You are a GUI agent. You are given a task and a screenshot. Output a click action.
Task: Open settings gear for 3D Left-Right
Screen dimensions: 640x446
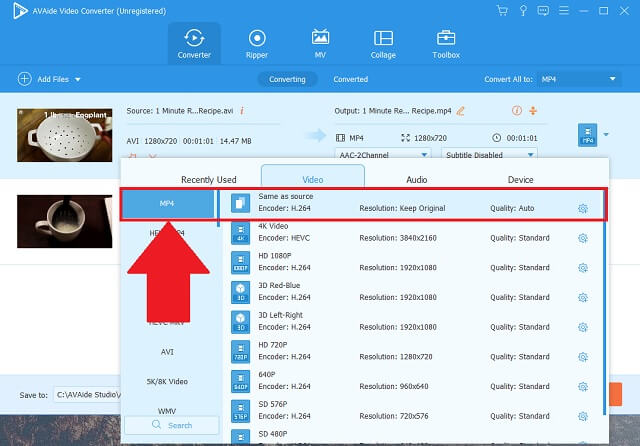(x=583, y=327)
